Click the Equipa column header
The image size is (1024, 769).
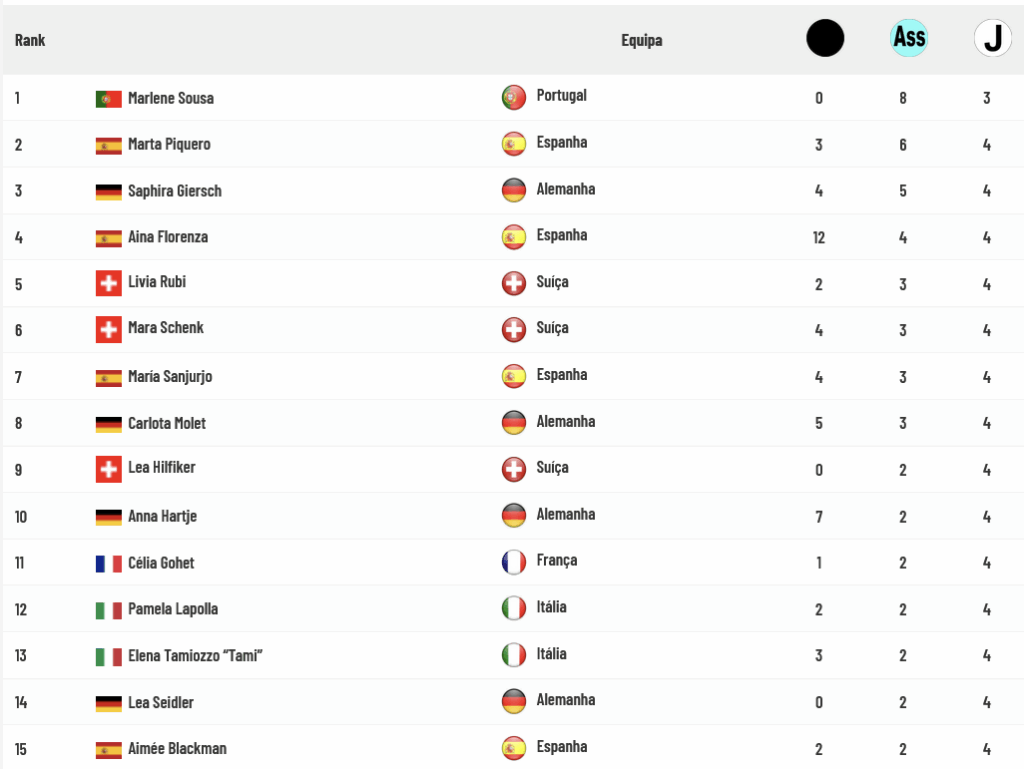pyautogui.click(x=641, y=40)
